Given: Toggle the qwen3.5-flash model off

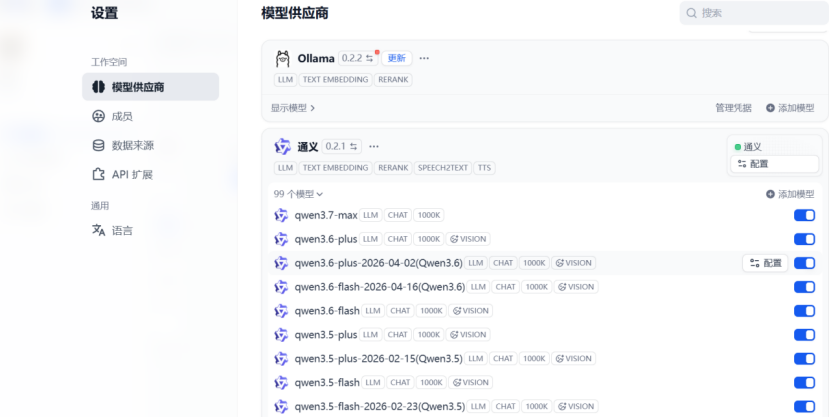Looking at the screenshot, I should (804, 383).
